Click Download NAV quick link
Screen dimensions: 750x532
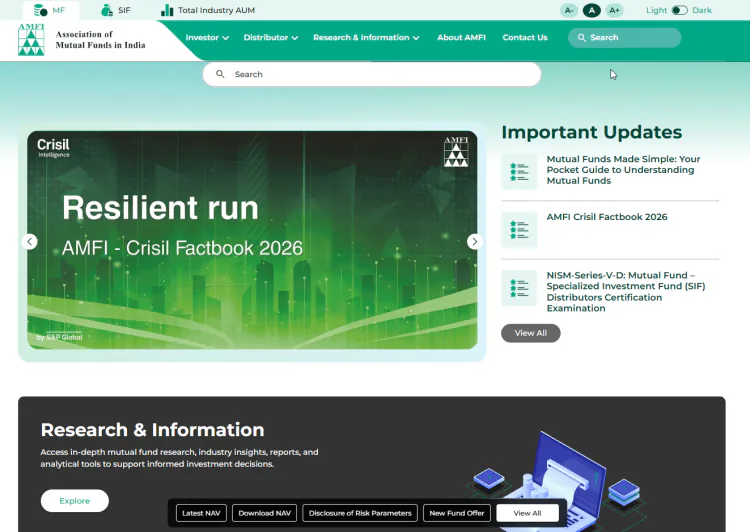tap(265, 513)
